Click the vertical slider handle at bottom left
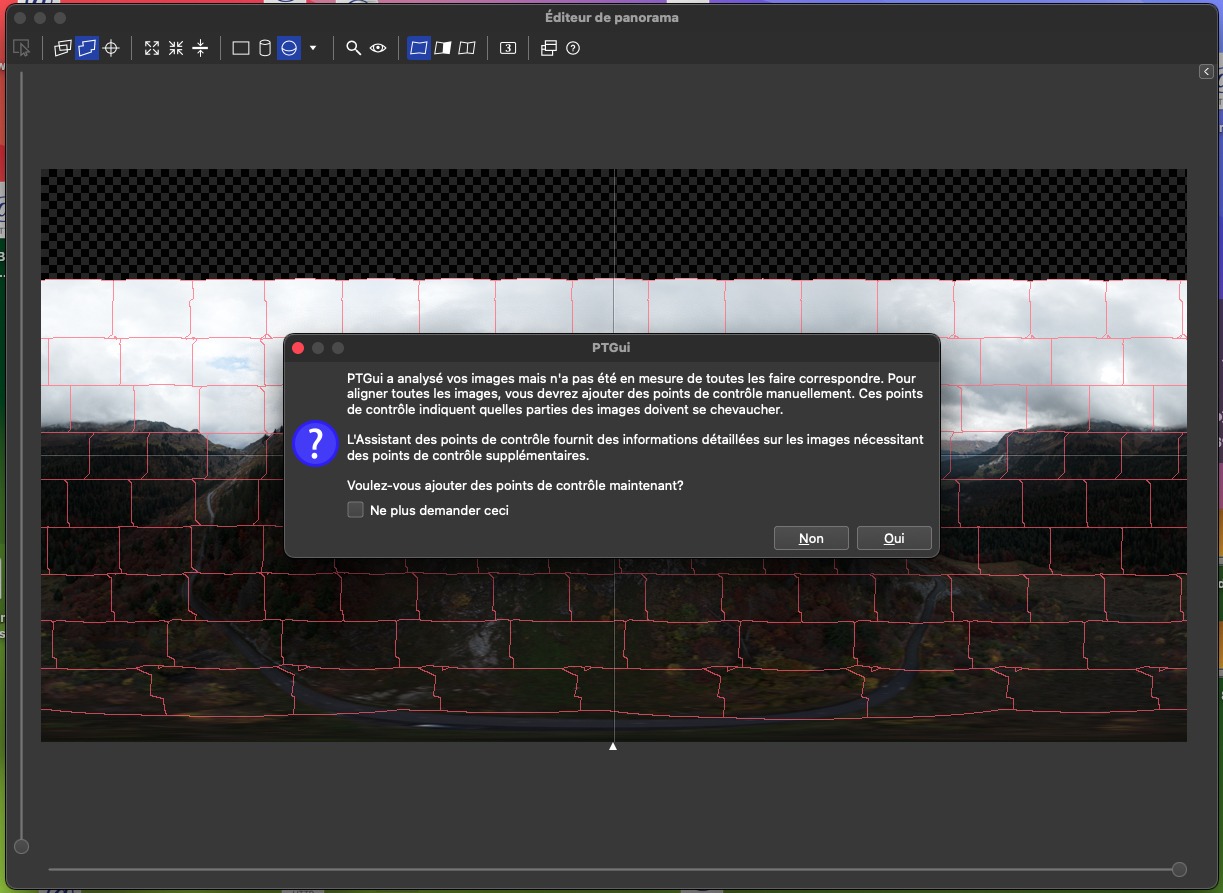1223x893 pixels. coord(21,847)
